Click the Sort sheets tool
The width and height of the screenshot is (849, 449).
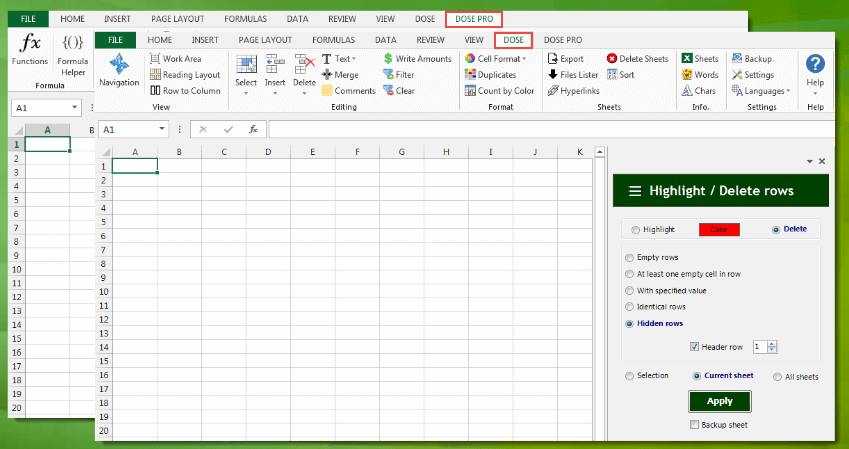pyautogui.click(x=620, y=75)
